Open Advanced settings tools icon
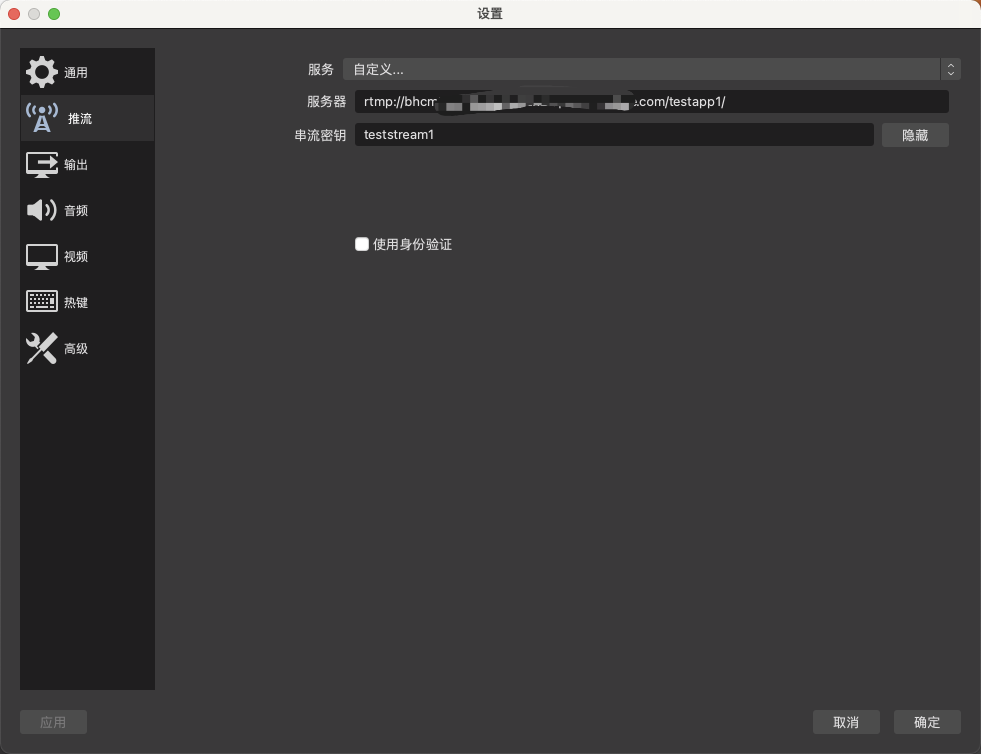Image resolution: width=981 pixels, height=754 pixels. pos(41,349)
